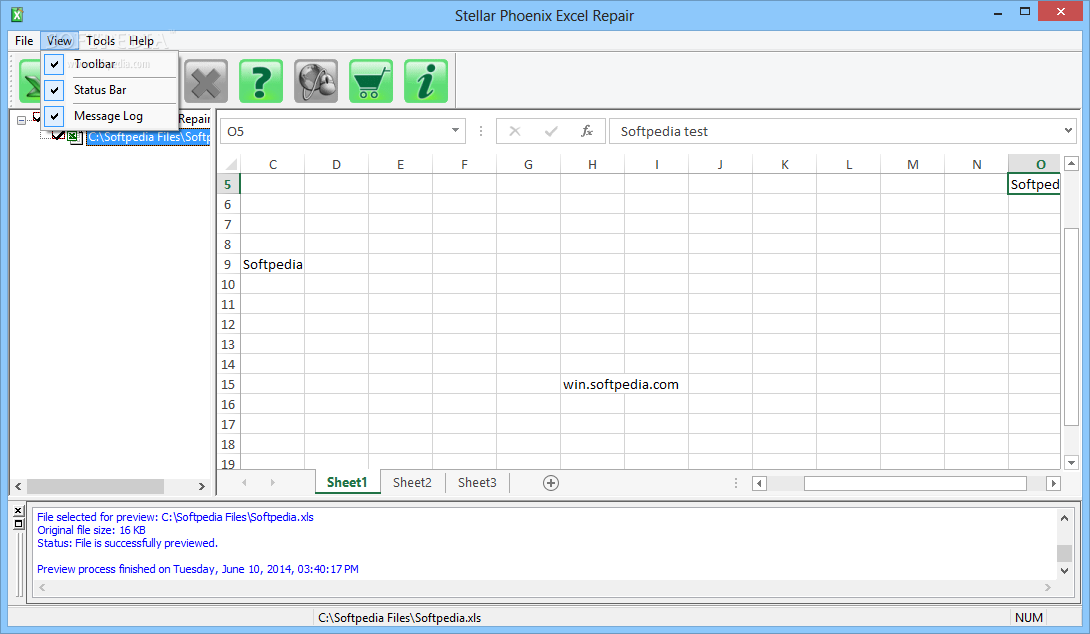Click cell C9 containing Softpedia

pyautogui.click(x=272, y=264)
